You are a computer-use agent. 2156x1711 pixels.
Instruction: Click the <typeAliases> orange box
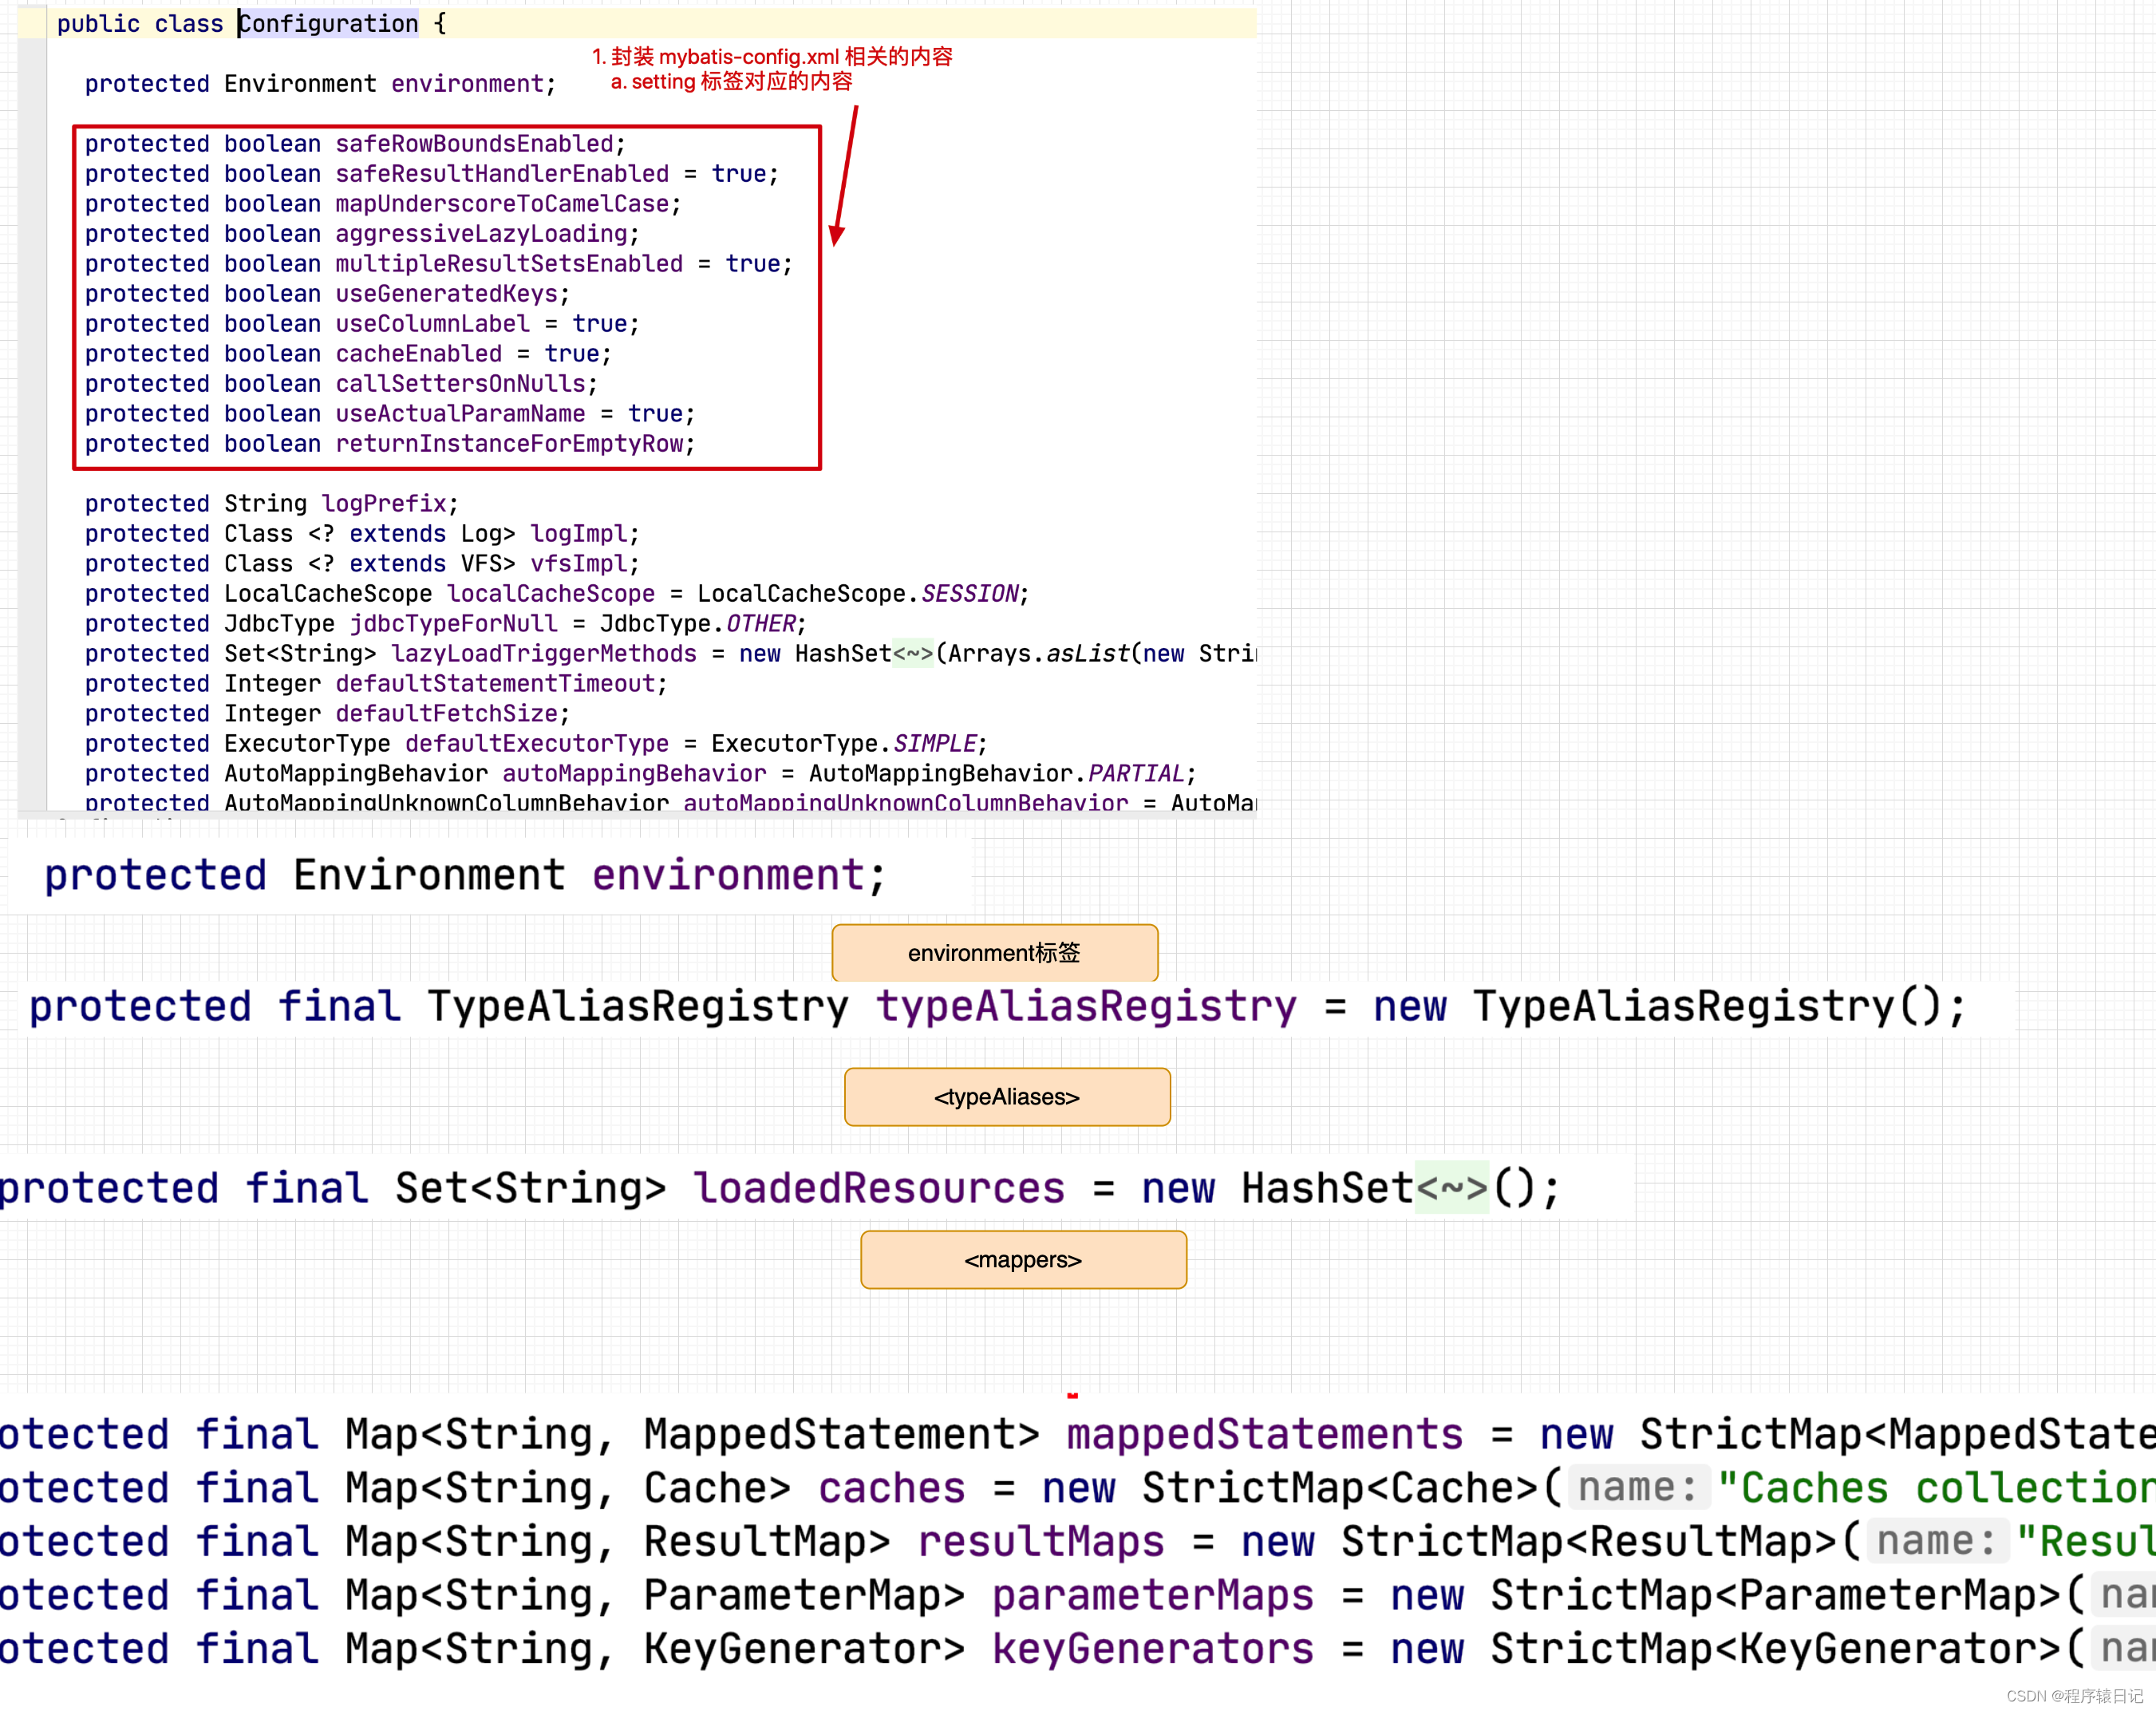[x=1007, y=1096]
